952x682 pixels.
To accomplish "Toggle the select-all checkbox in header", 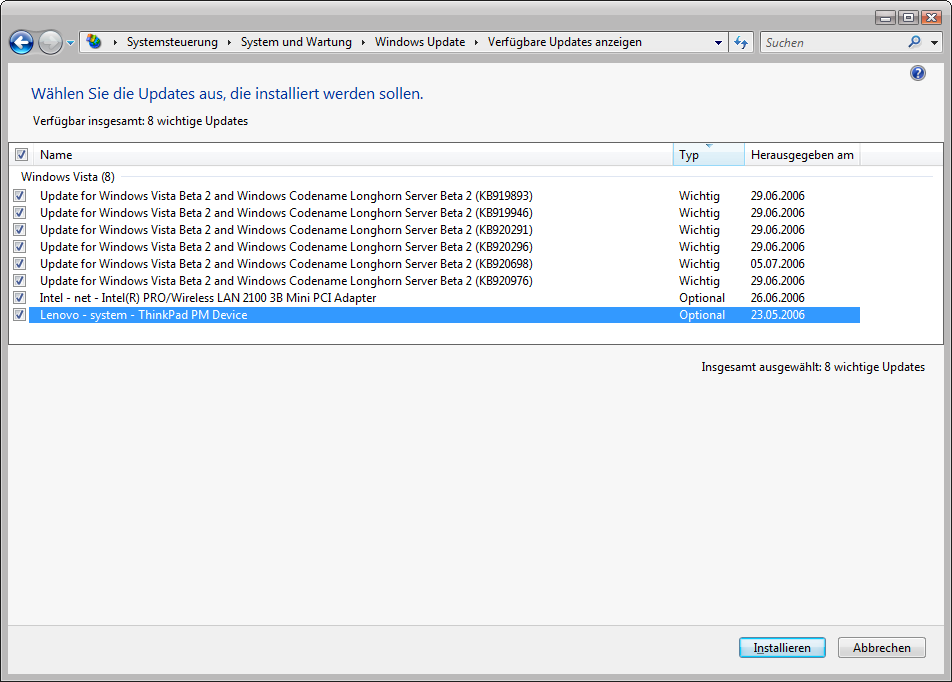I will pos(21,155).
